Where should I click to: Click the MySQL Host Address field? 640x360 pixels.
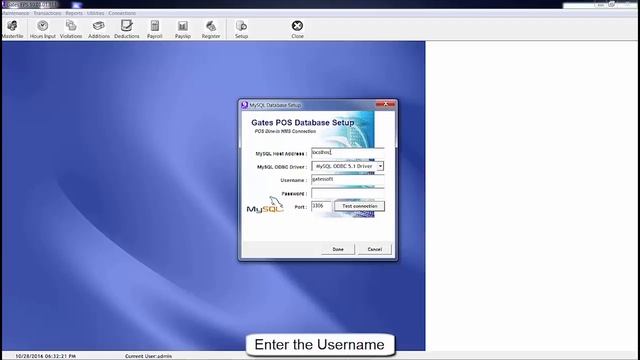point(348,153)
